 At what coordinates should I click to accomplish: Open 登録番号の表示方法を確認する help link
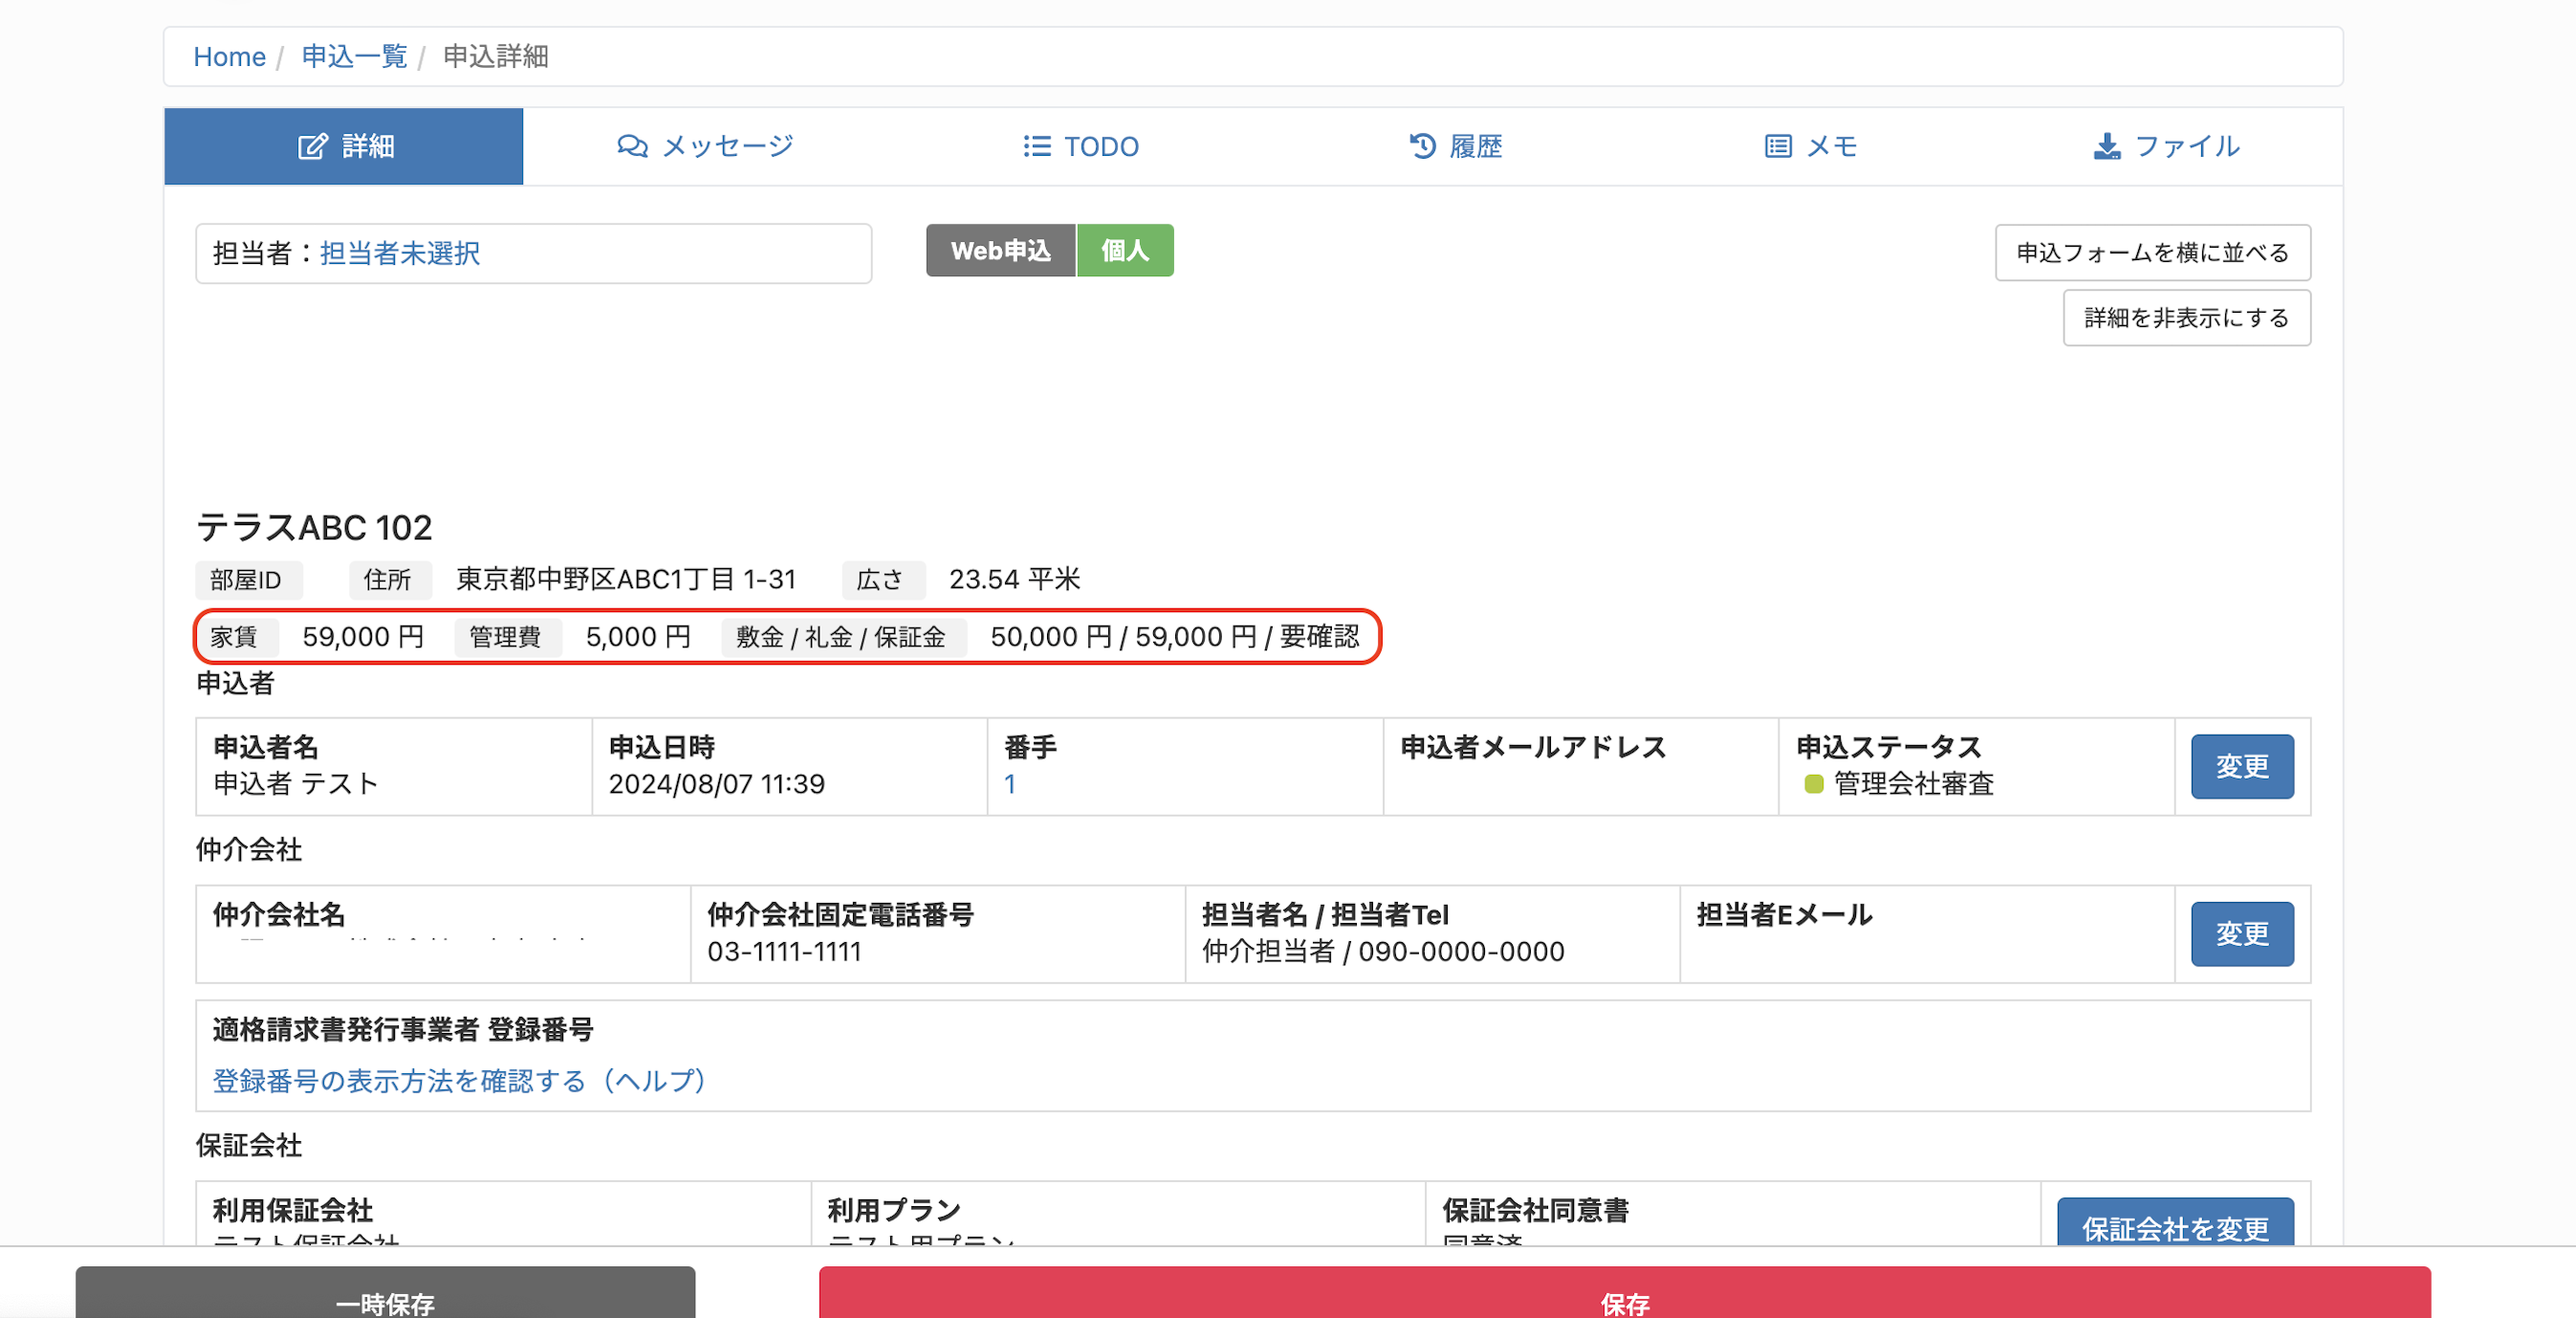(x=459, y=1081)
